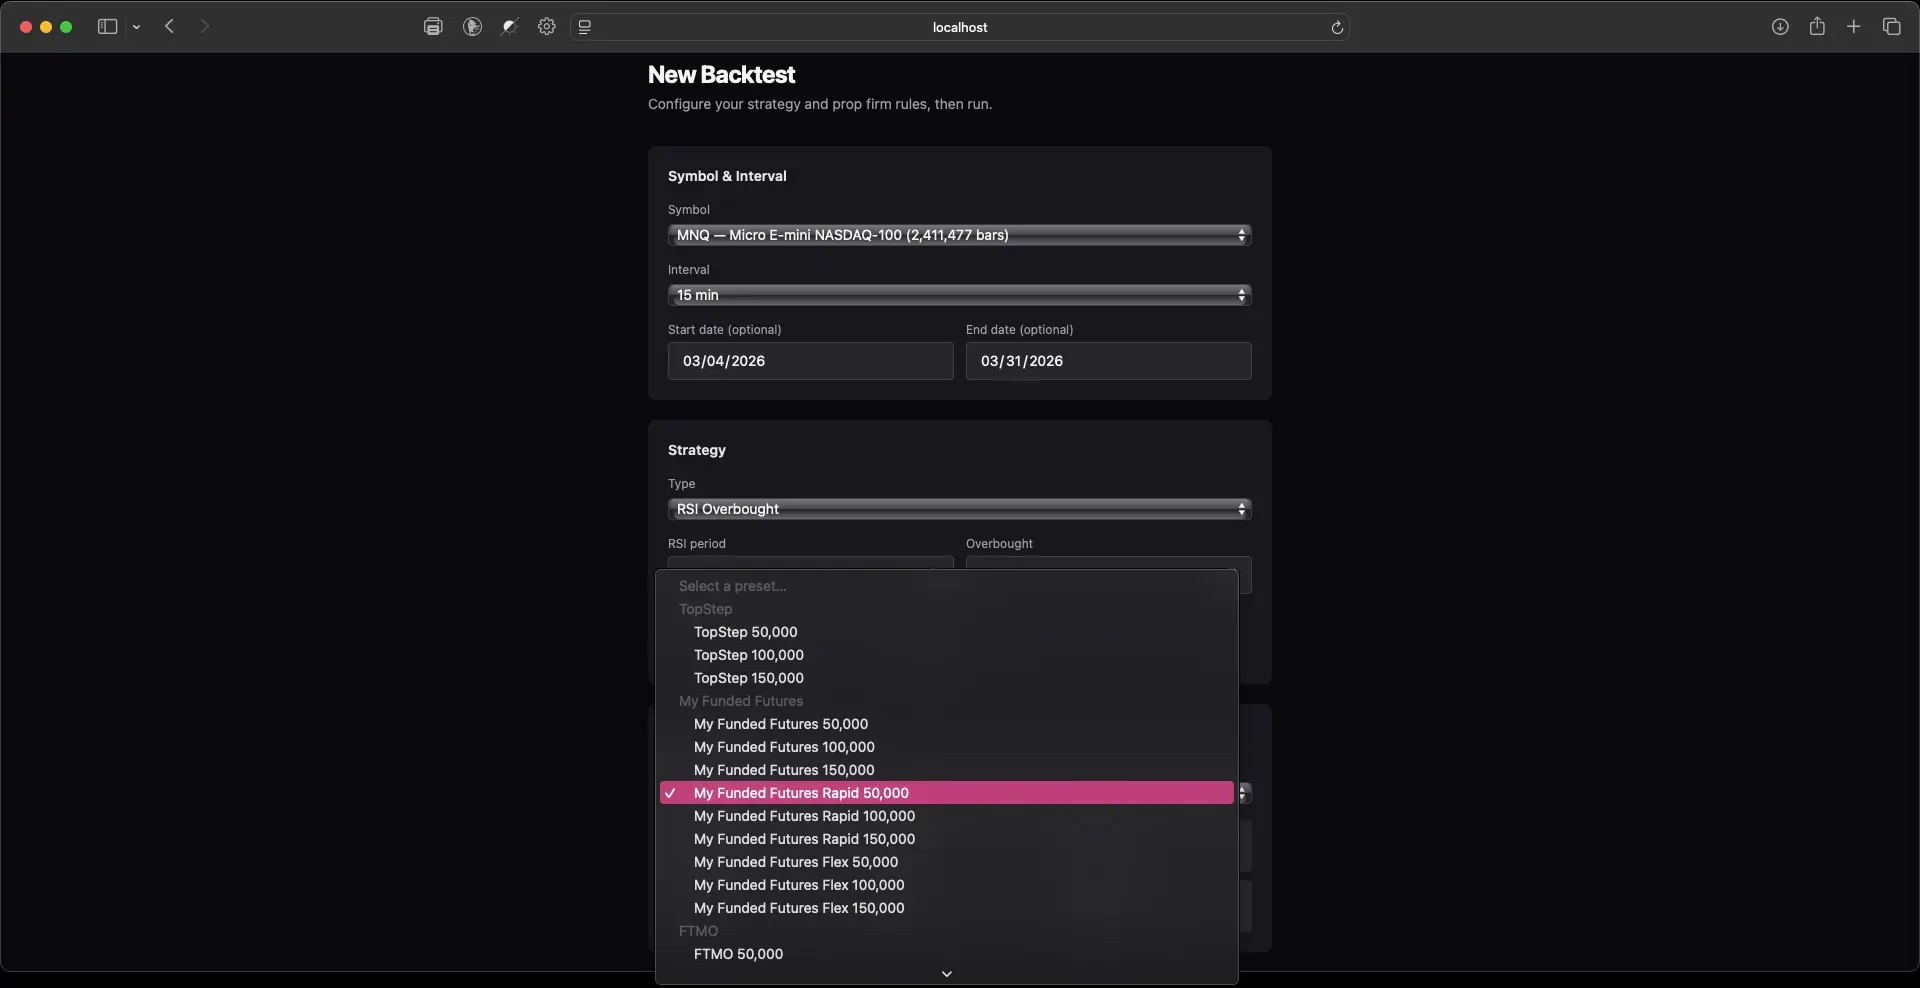Select the TopStep 100,000 preset
Screen dimensions: 1920x988
click(748, 655)
